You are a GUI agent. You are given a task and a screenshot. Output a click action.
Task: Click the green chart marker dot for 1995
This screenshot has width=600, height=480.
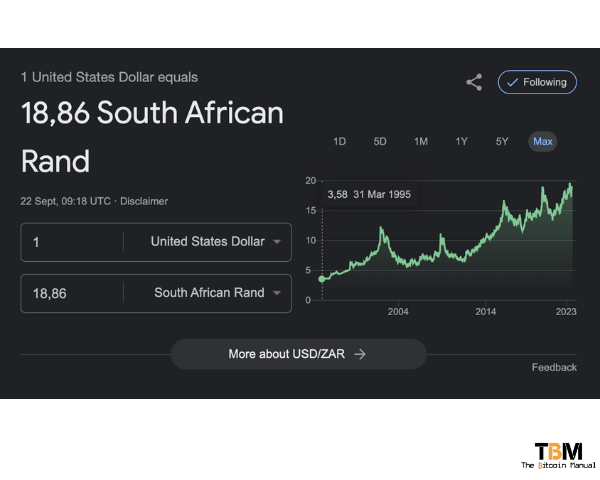pos(322,279)
